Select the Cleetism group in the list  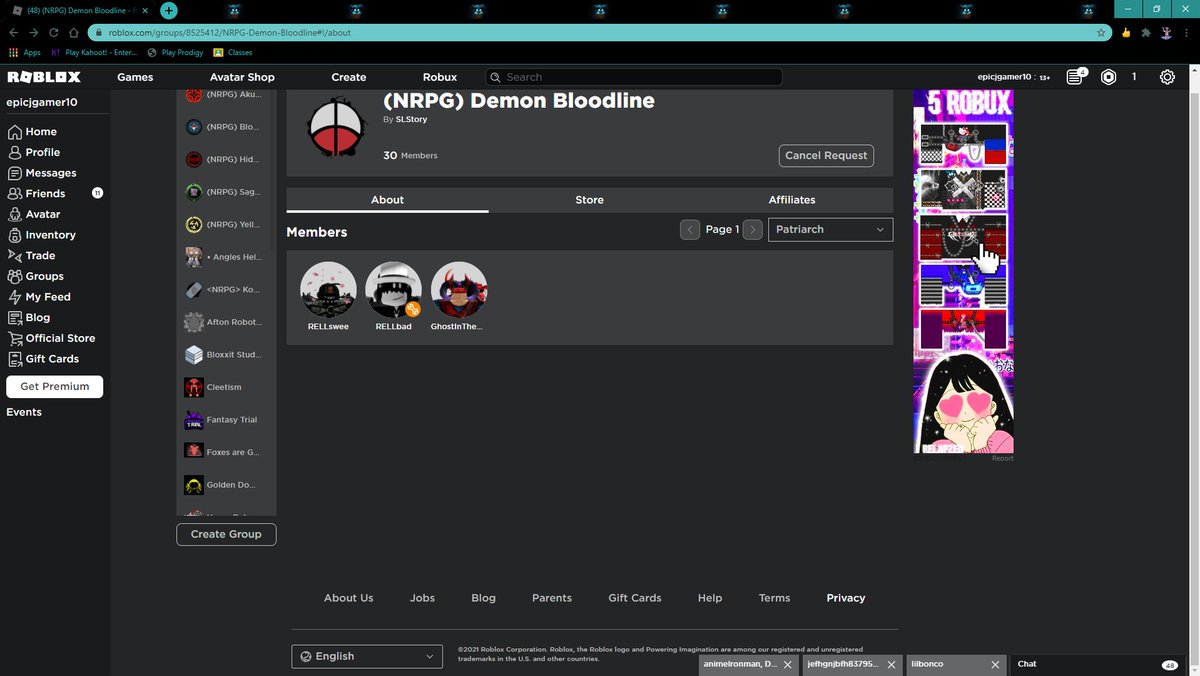tap(226, 387)
